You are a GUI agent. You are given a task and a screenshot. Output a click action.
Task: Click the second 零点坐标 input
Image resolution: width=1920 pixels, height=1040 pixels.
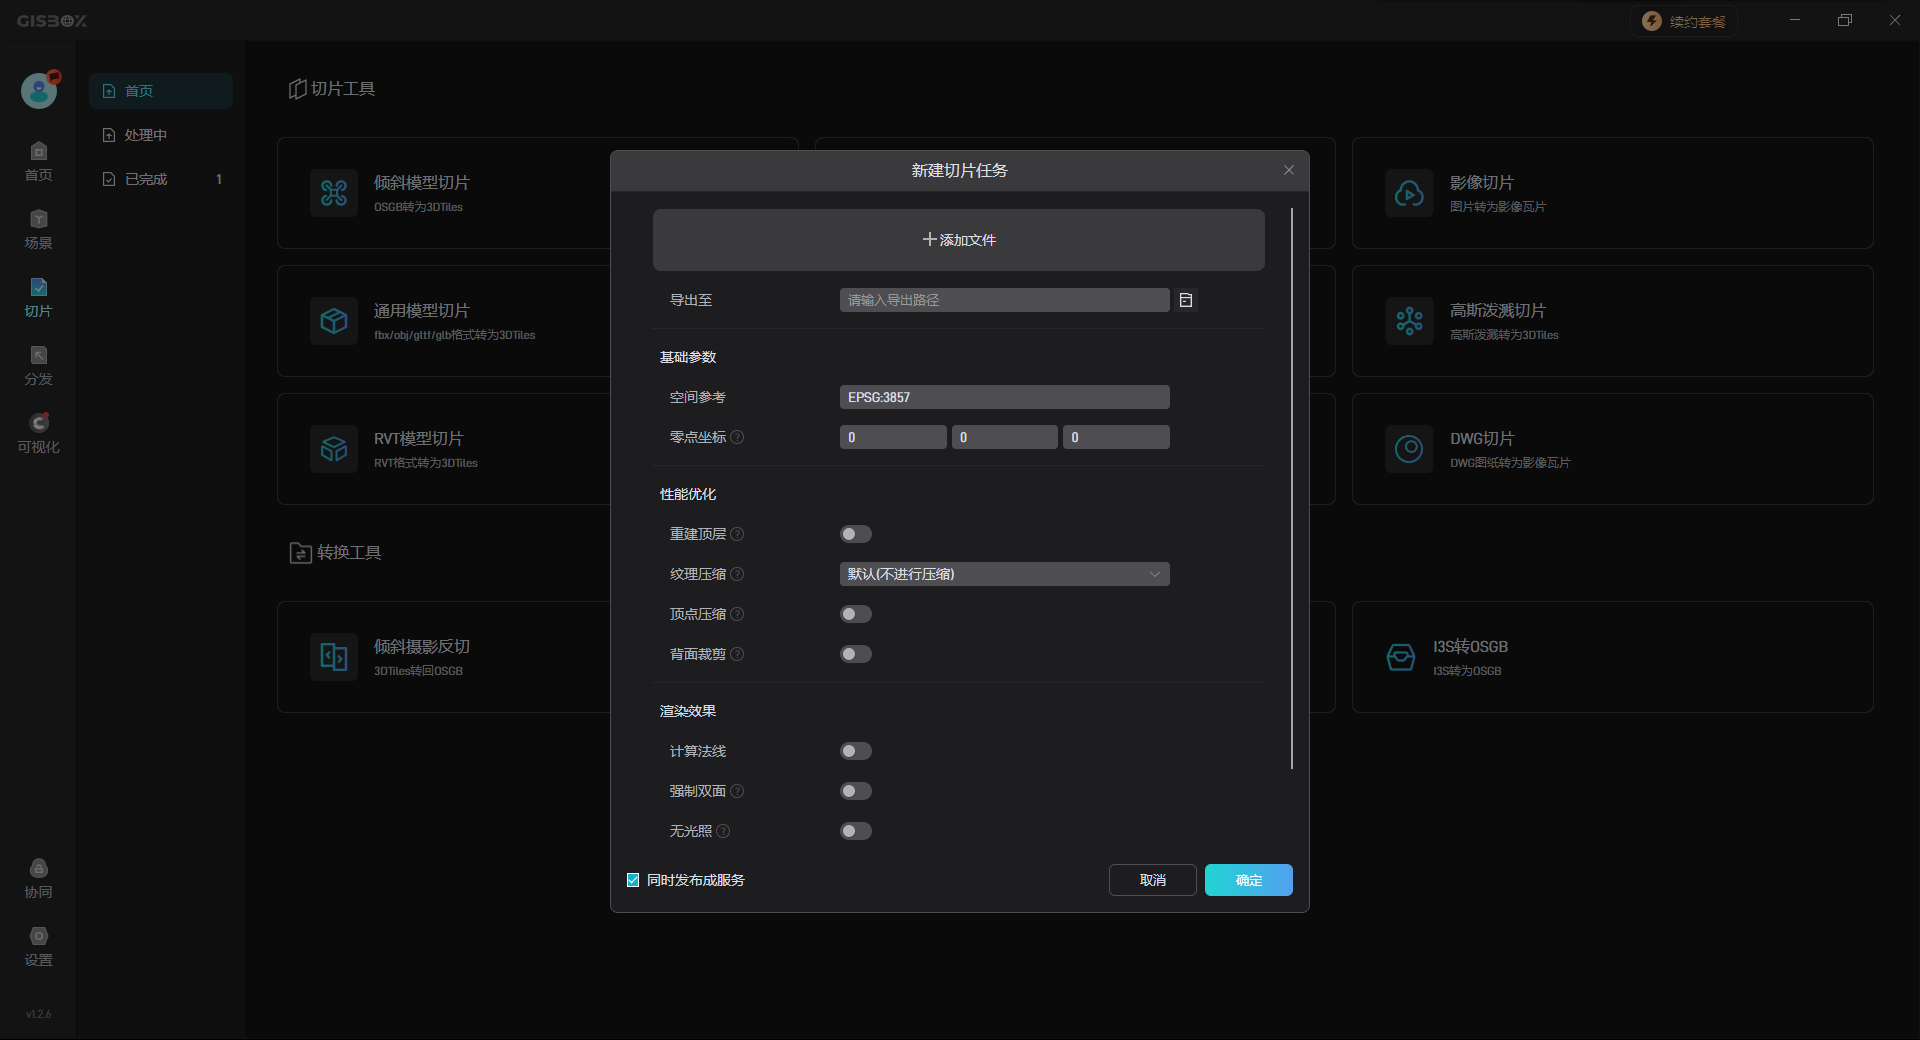(1004, 437)
